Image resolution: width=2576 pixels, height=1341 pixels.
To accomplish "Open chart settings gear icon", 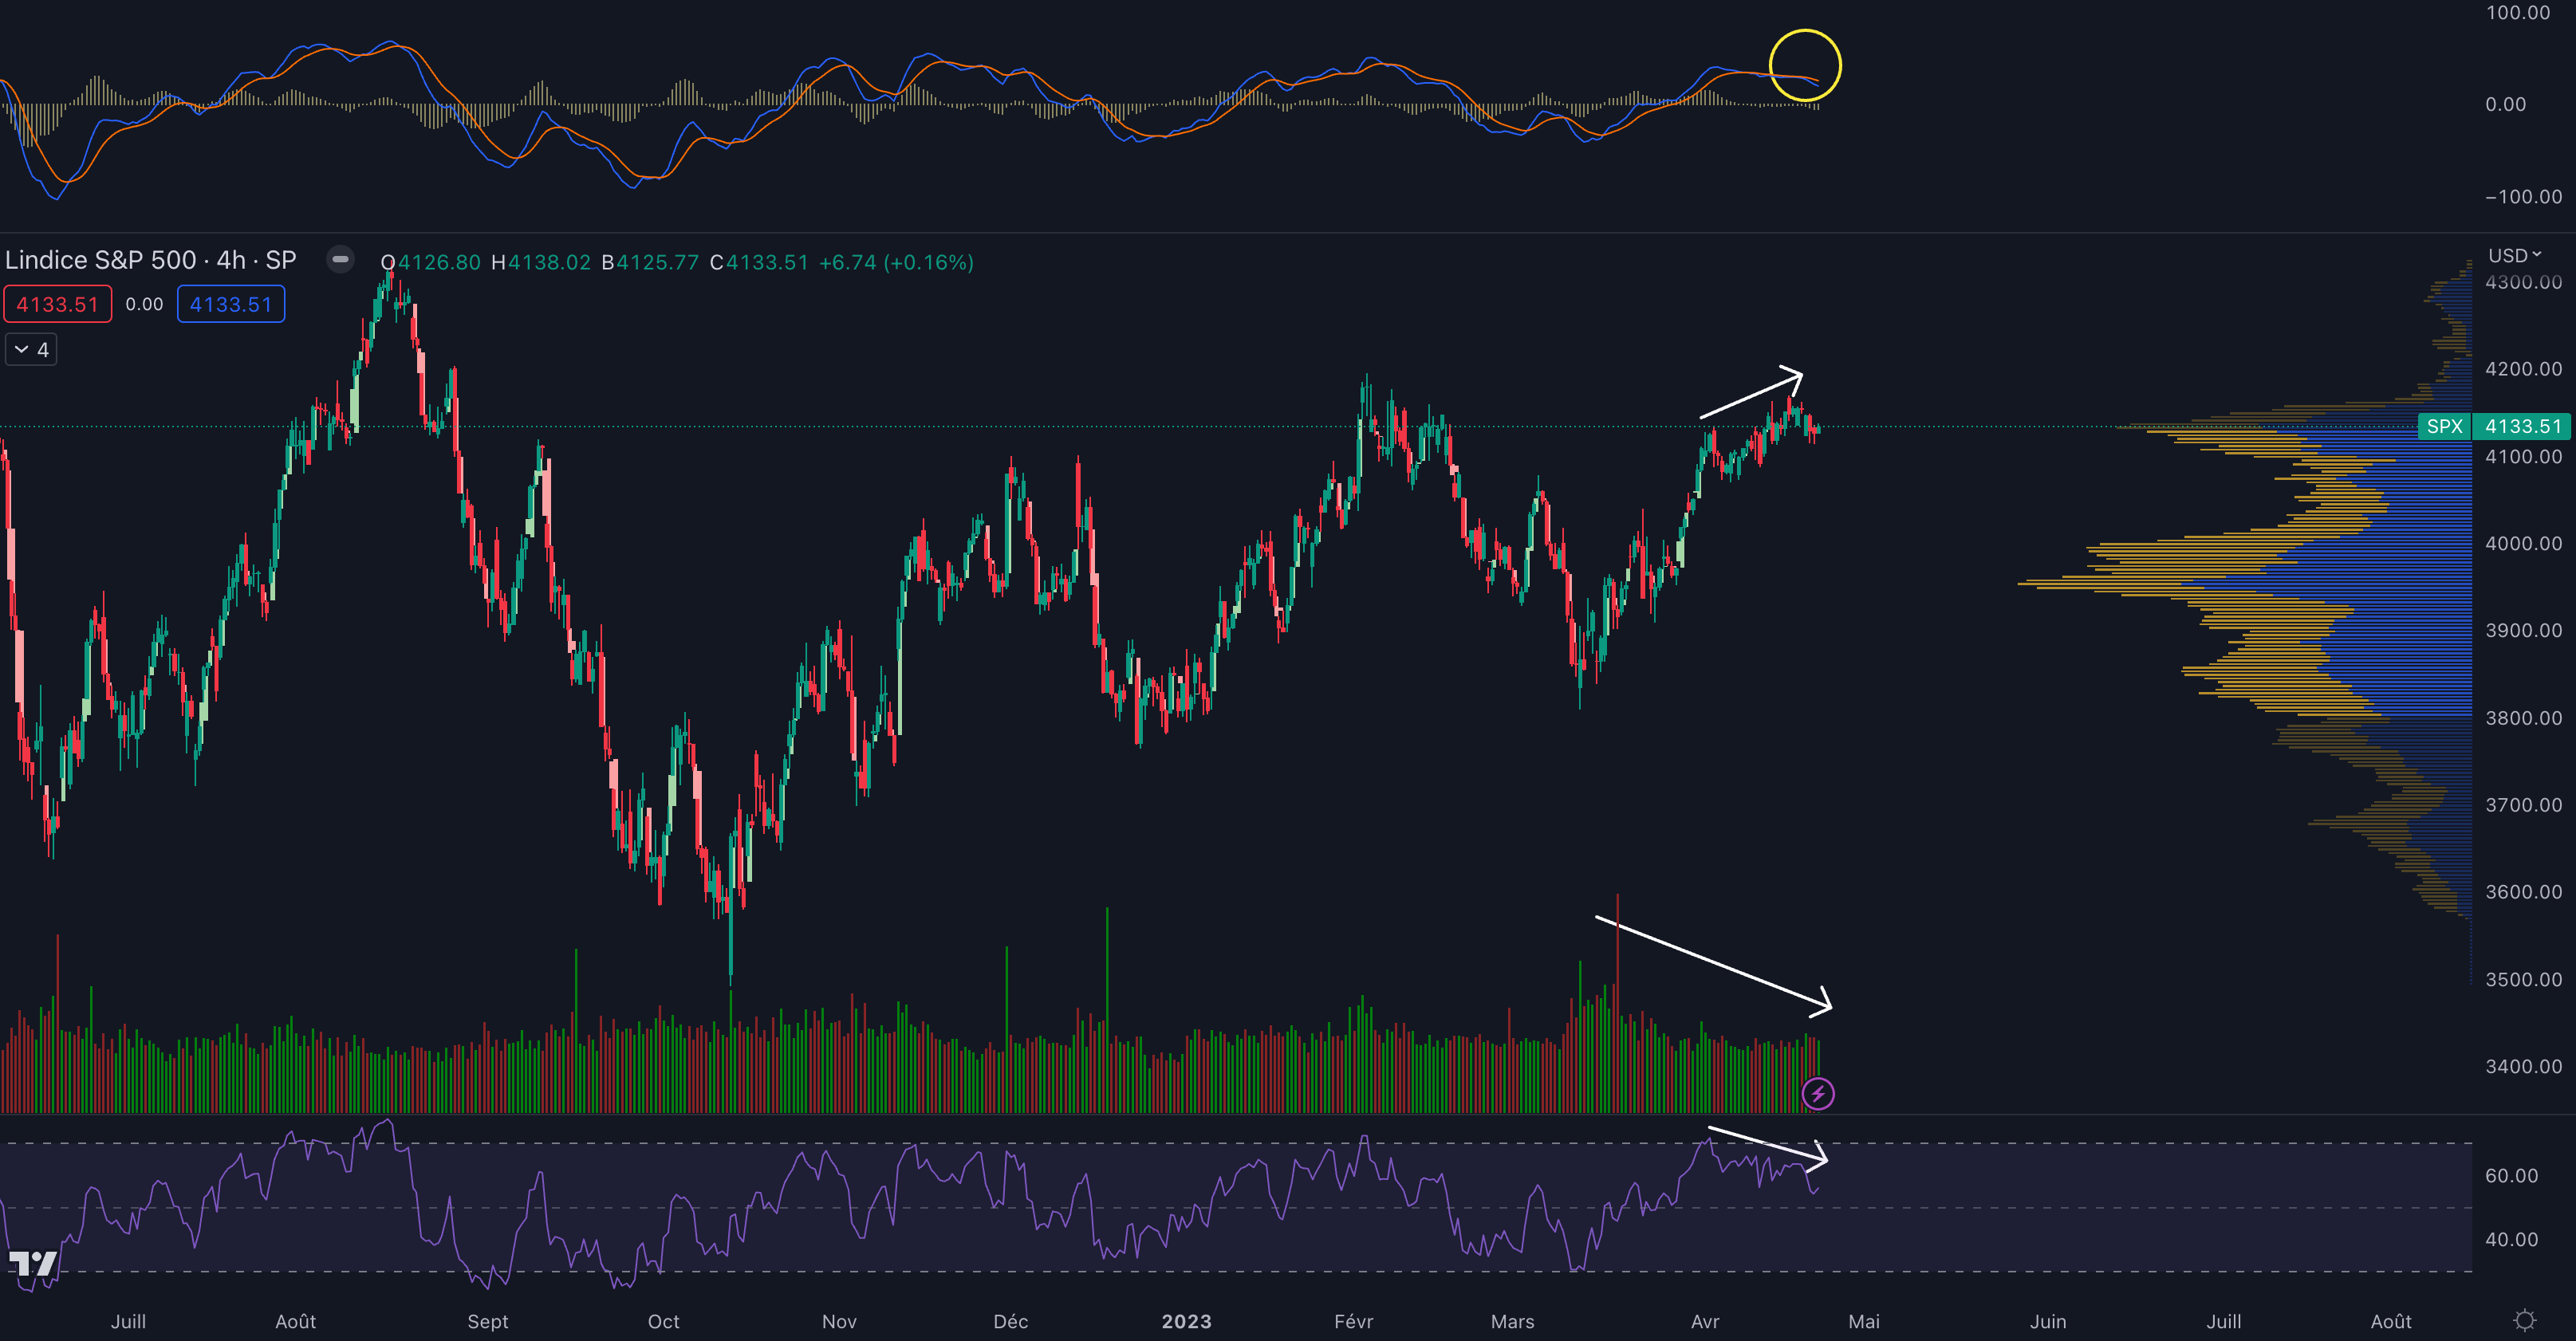I will click(x=2525, y=1320).
